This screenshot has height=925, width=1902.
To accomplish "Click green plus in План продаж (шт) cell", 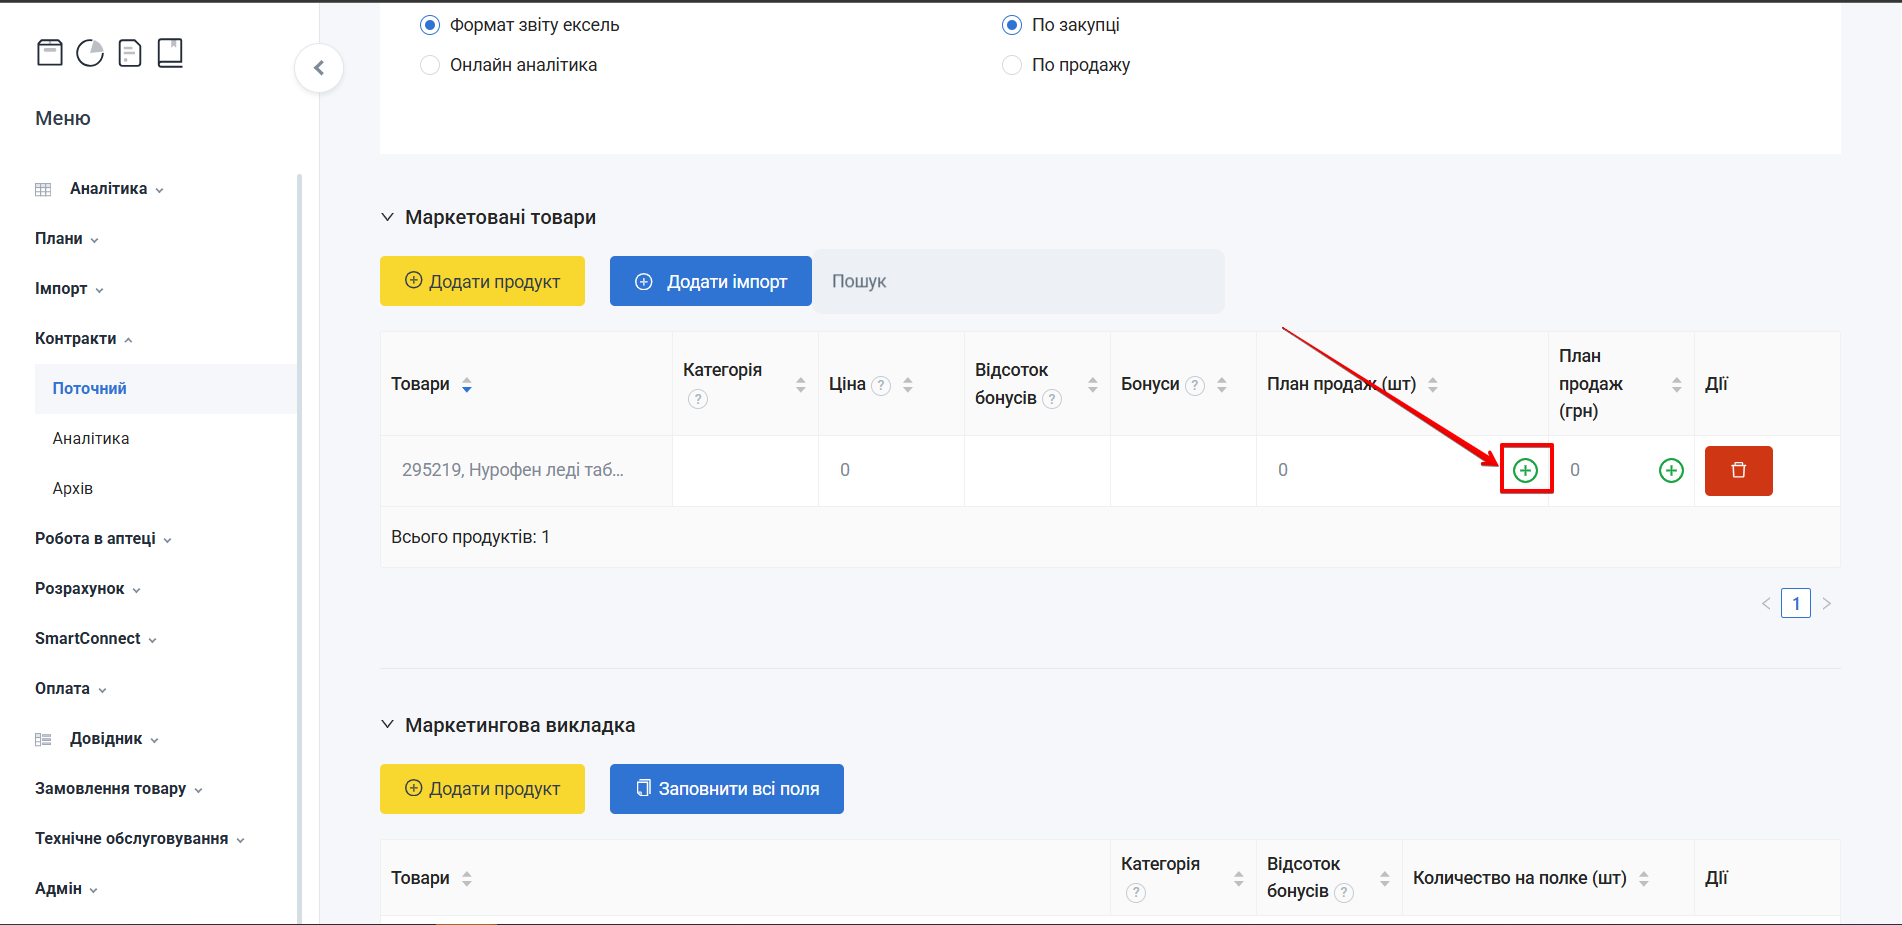I will click(1525, 470).
